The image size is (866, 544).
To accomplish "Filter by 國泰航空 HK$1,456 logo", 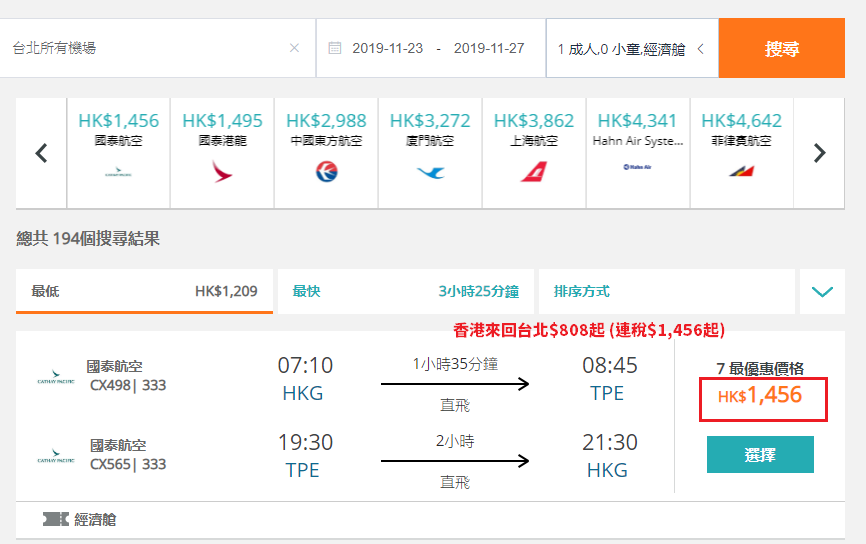I will 118,173.
